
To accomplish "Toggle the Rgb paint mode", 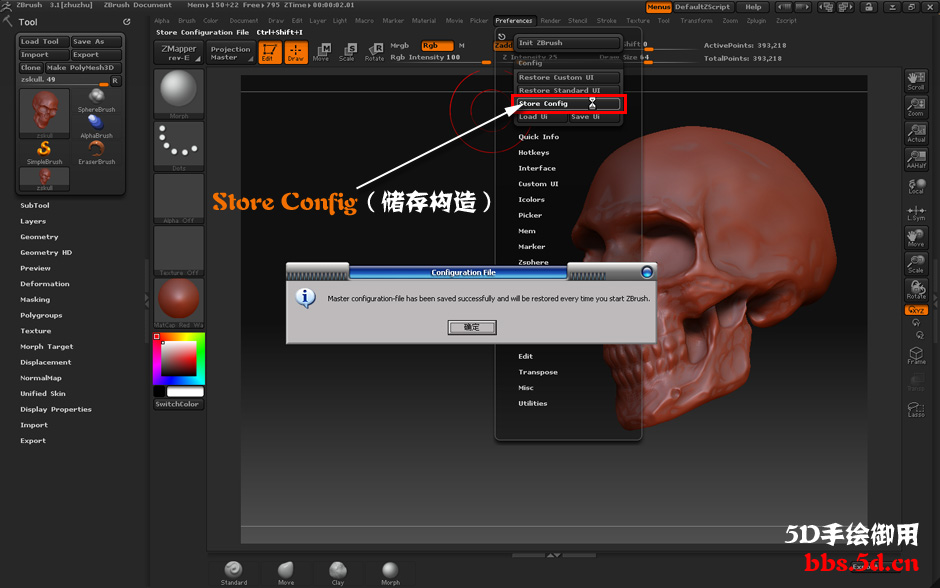I will point(436,46).
